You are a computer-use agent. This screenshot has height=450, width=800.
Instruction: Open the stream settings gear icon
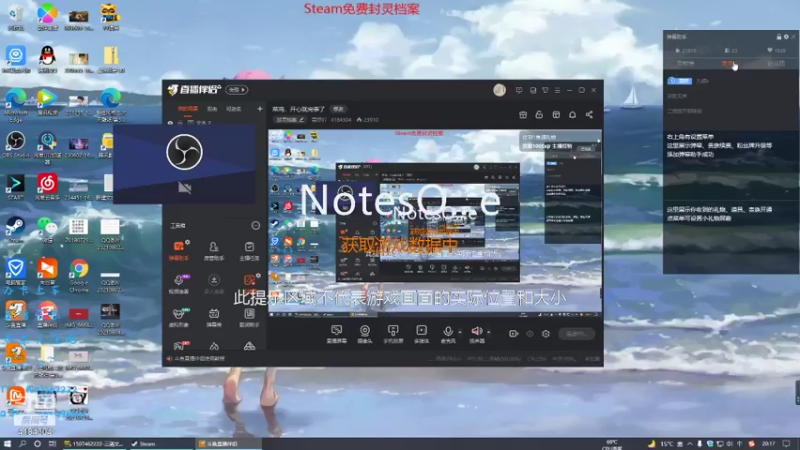(x=546, y=334)
